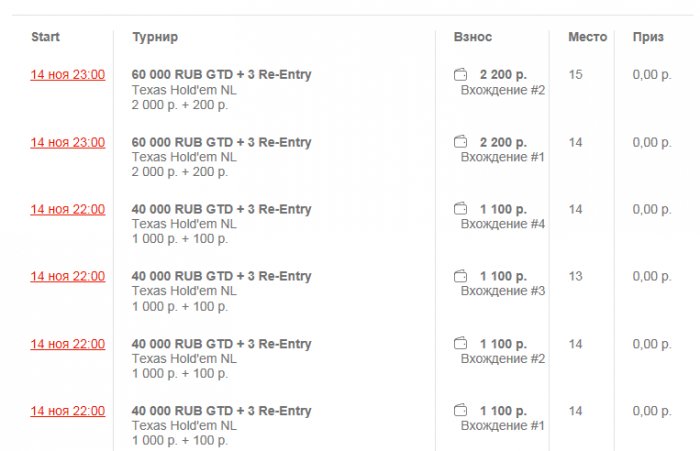Click wallet icon for 40 000 RUB entry #3
700x451 pixels.
click(x=461, y=276)
